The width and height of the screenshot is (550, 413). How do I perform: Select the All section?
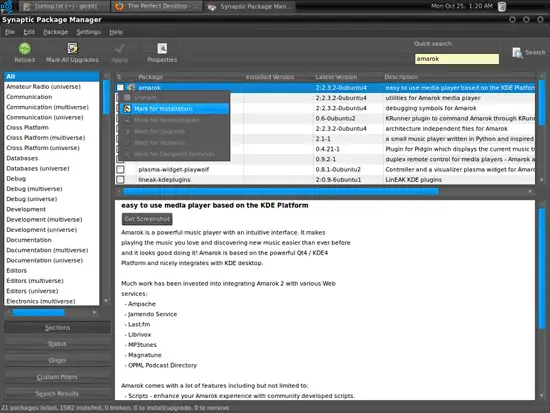pos(52,76)
